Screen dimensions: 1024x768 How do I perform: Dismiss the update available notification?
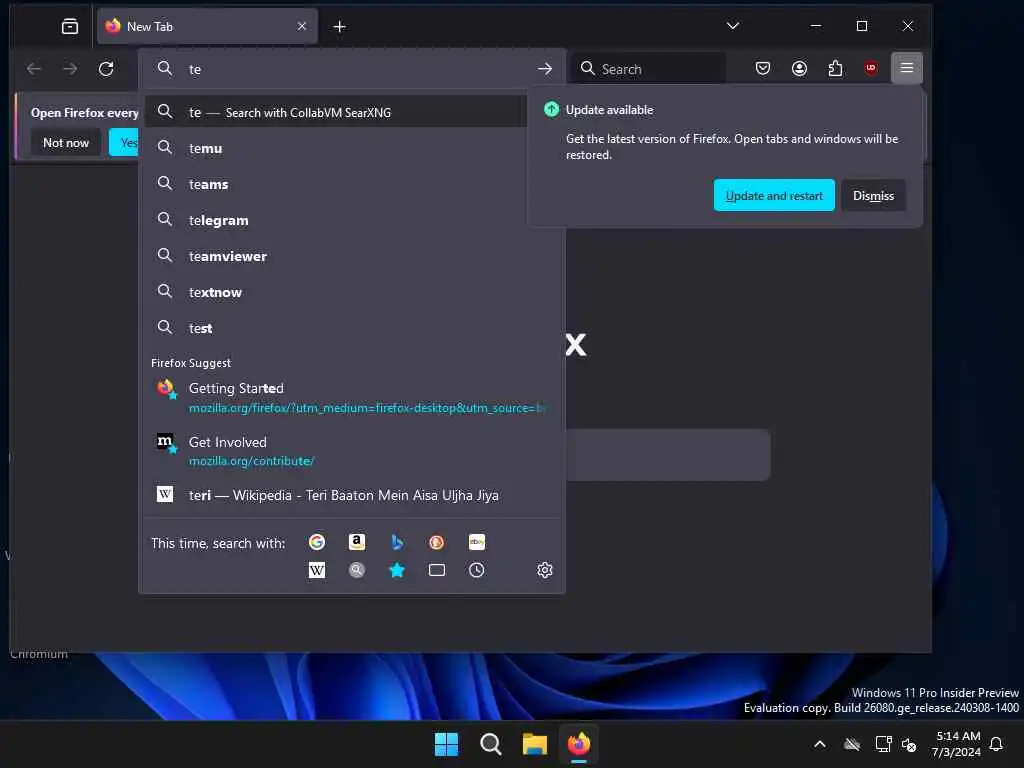[873, 195]
